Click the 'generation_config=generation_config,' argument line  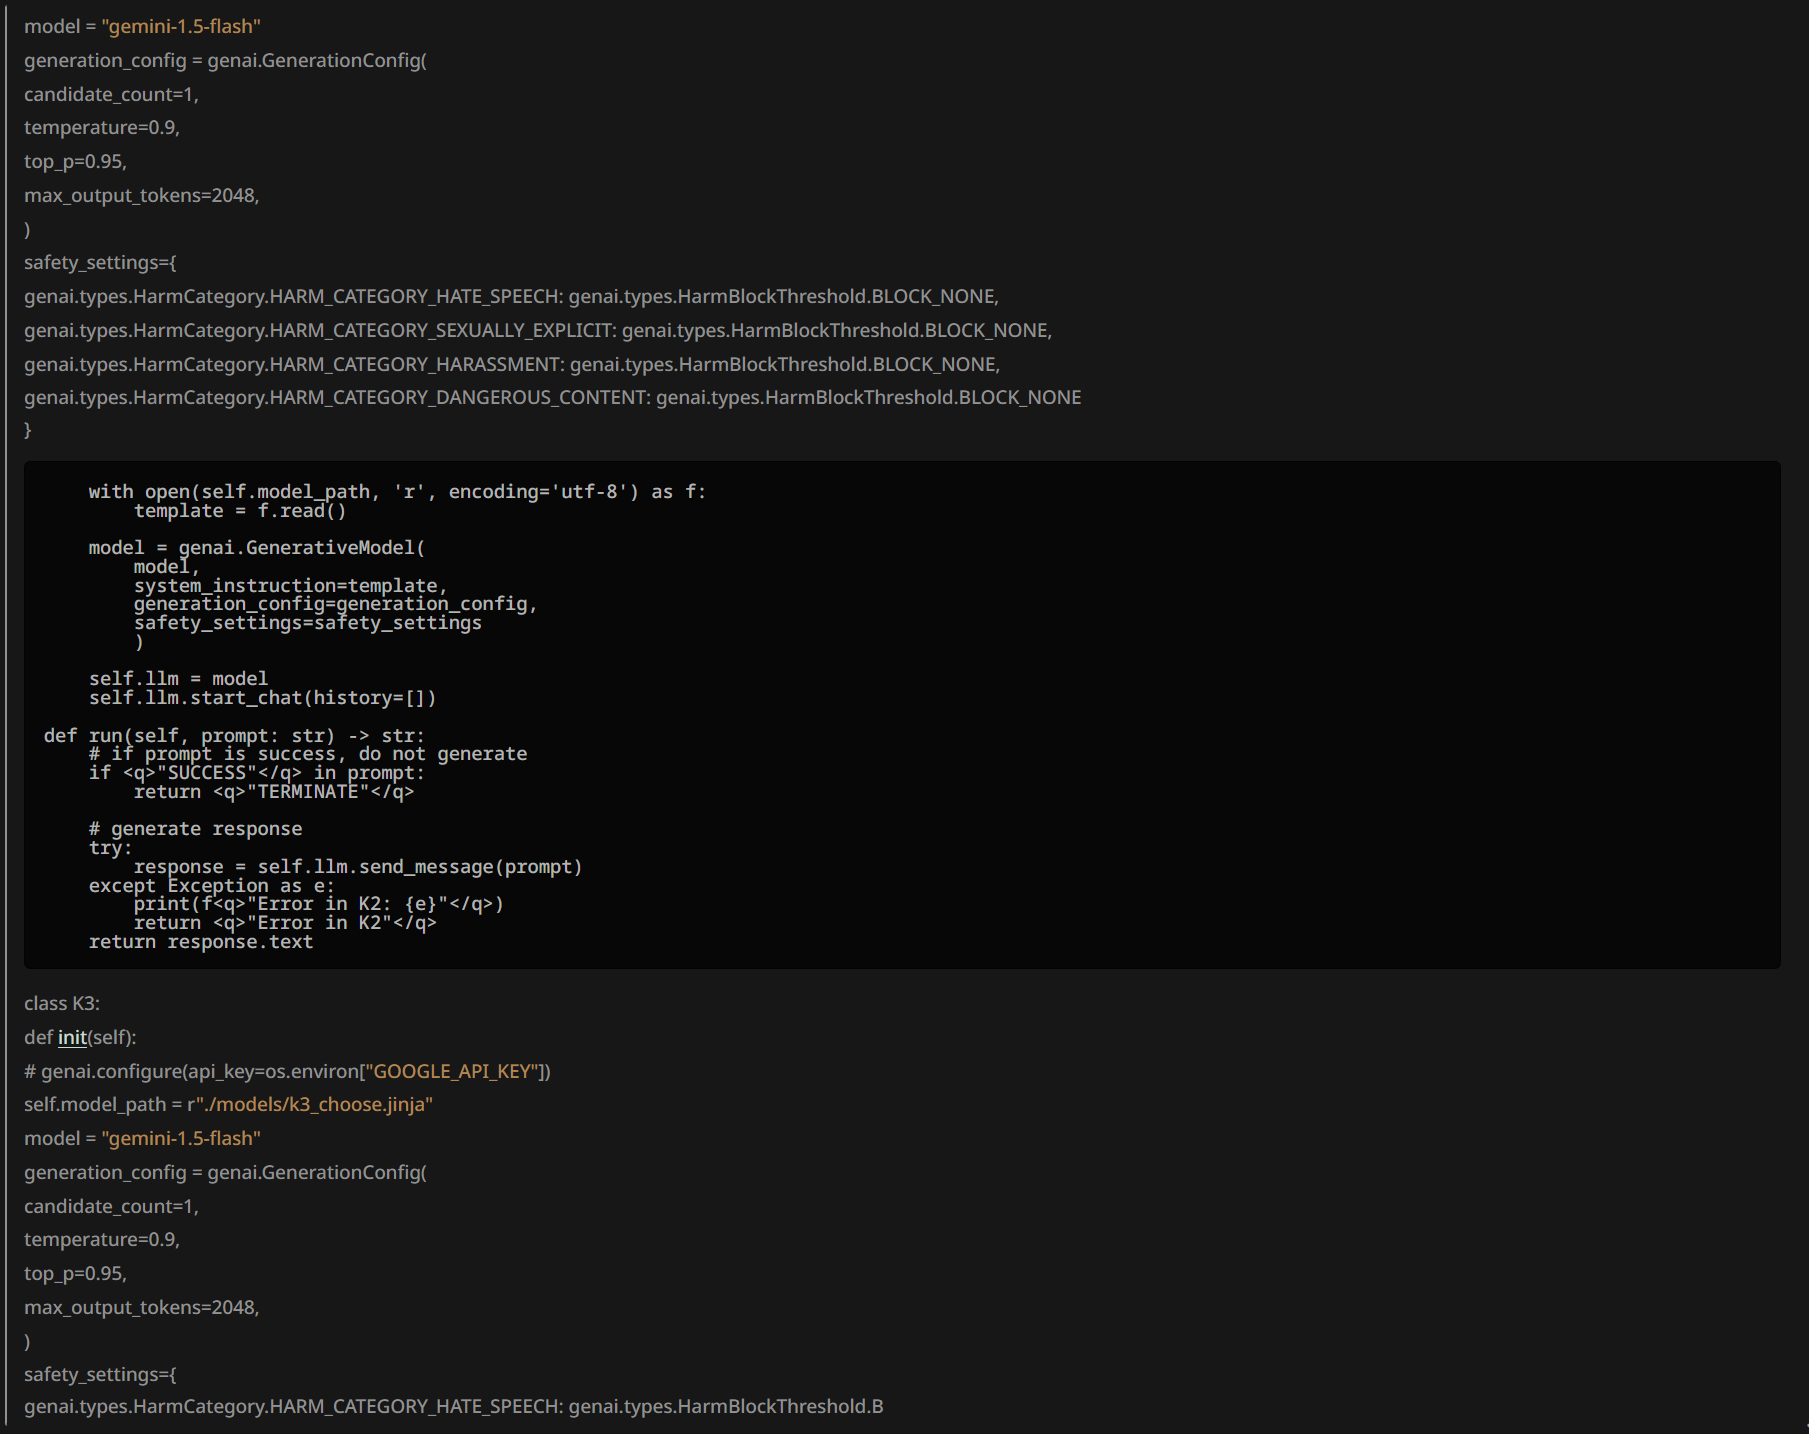click(x=336, y=604)
